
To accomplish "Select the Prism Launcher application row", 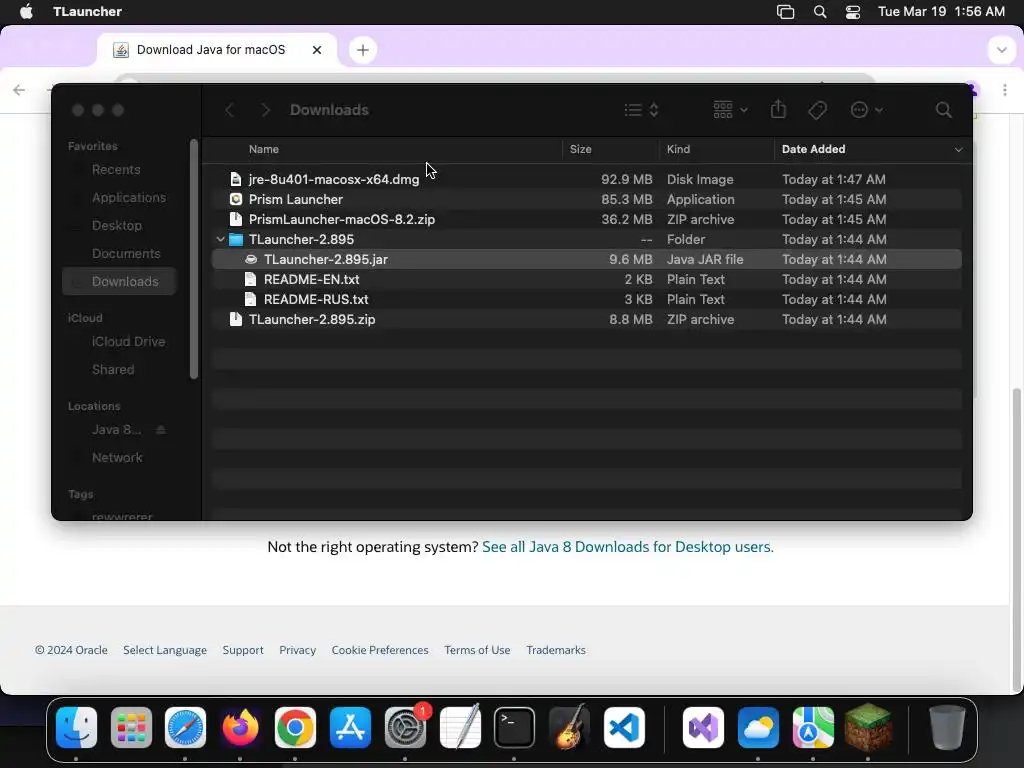I will [586, 200].
